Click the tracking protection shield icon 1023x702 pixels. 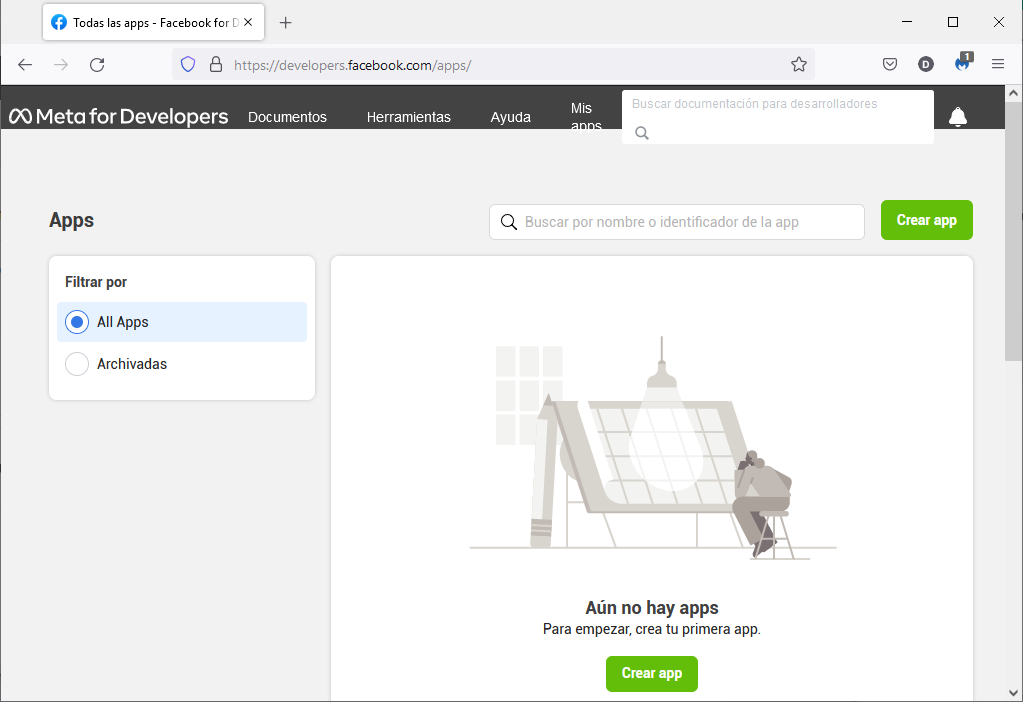coord(187,65)
